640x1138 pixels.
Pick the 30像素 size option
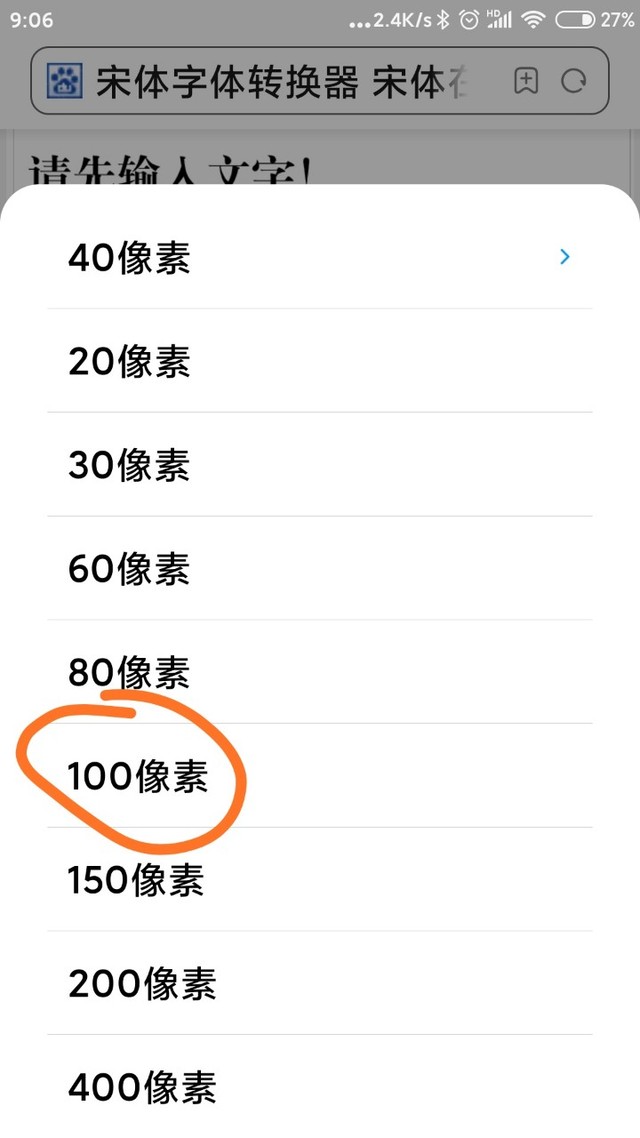129,465
